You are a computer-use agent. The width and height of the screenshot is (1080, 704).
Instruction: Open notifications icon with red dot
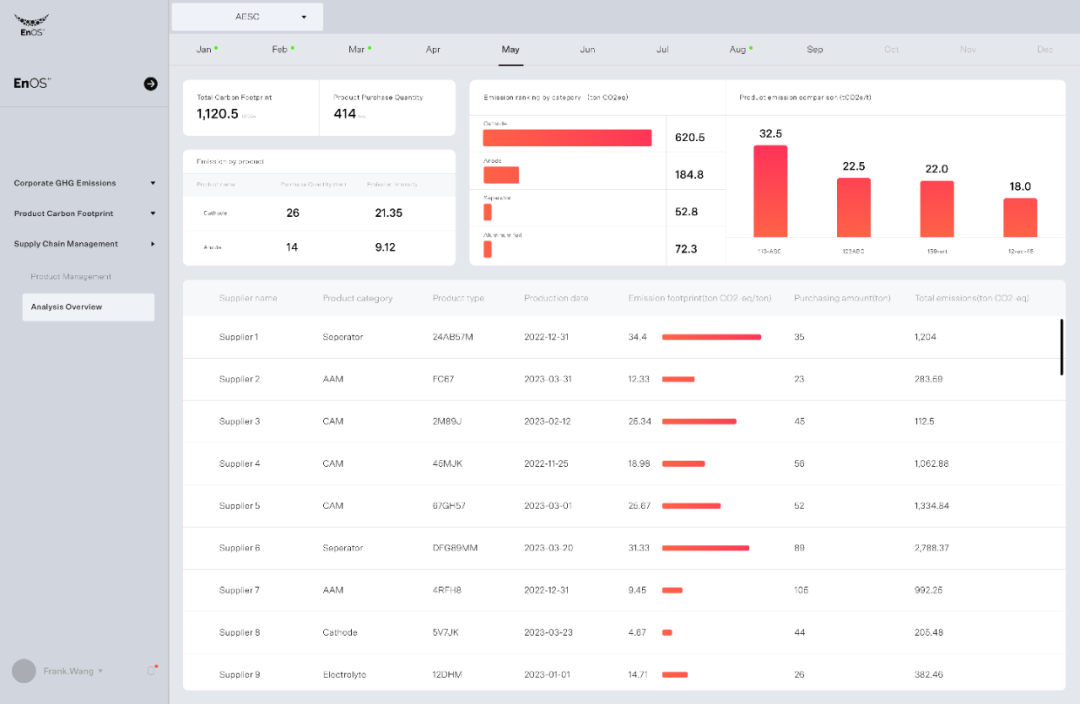click(x=152, y=670)
